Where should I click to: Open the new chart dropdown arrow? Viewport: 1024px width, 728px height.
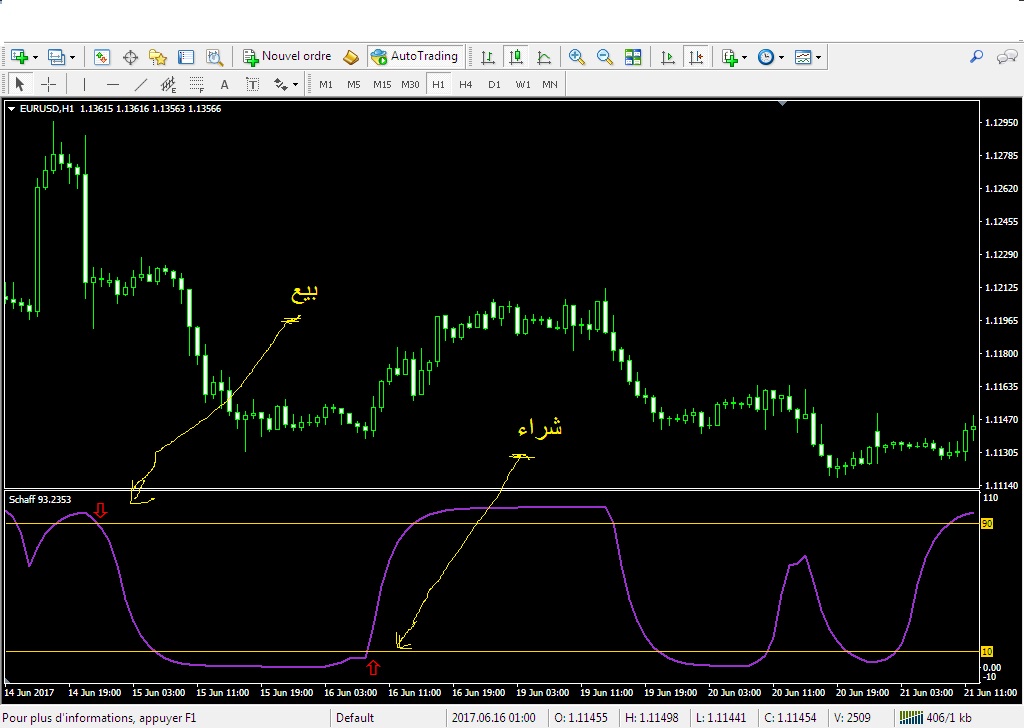point(37,57)
